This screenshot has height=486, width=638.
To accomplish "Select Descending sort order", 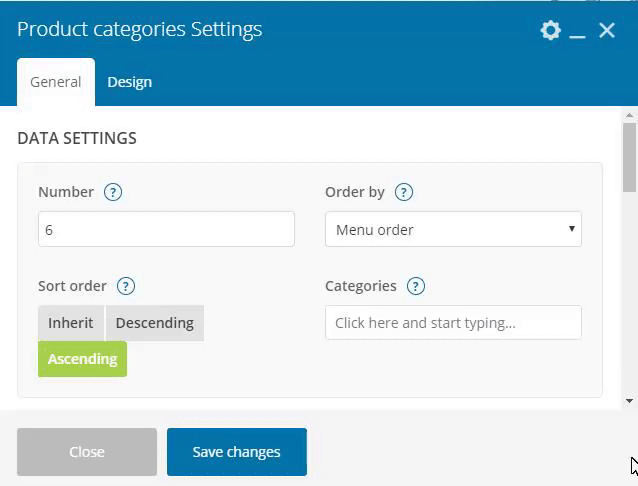I will click(154, 323).
